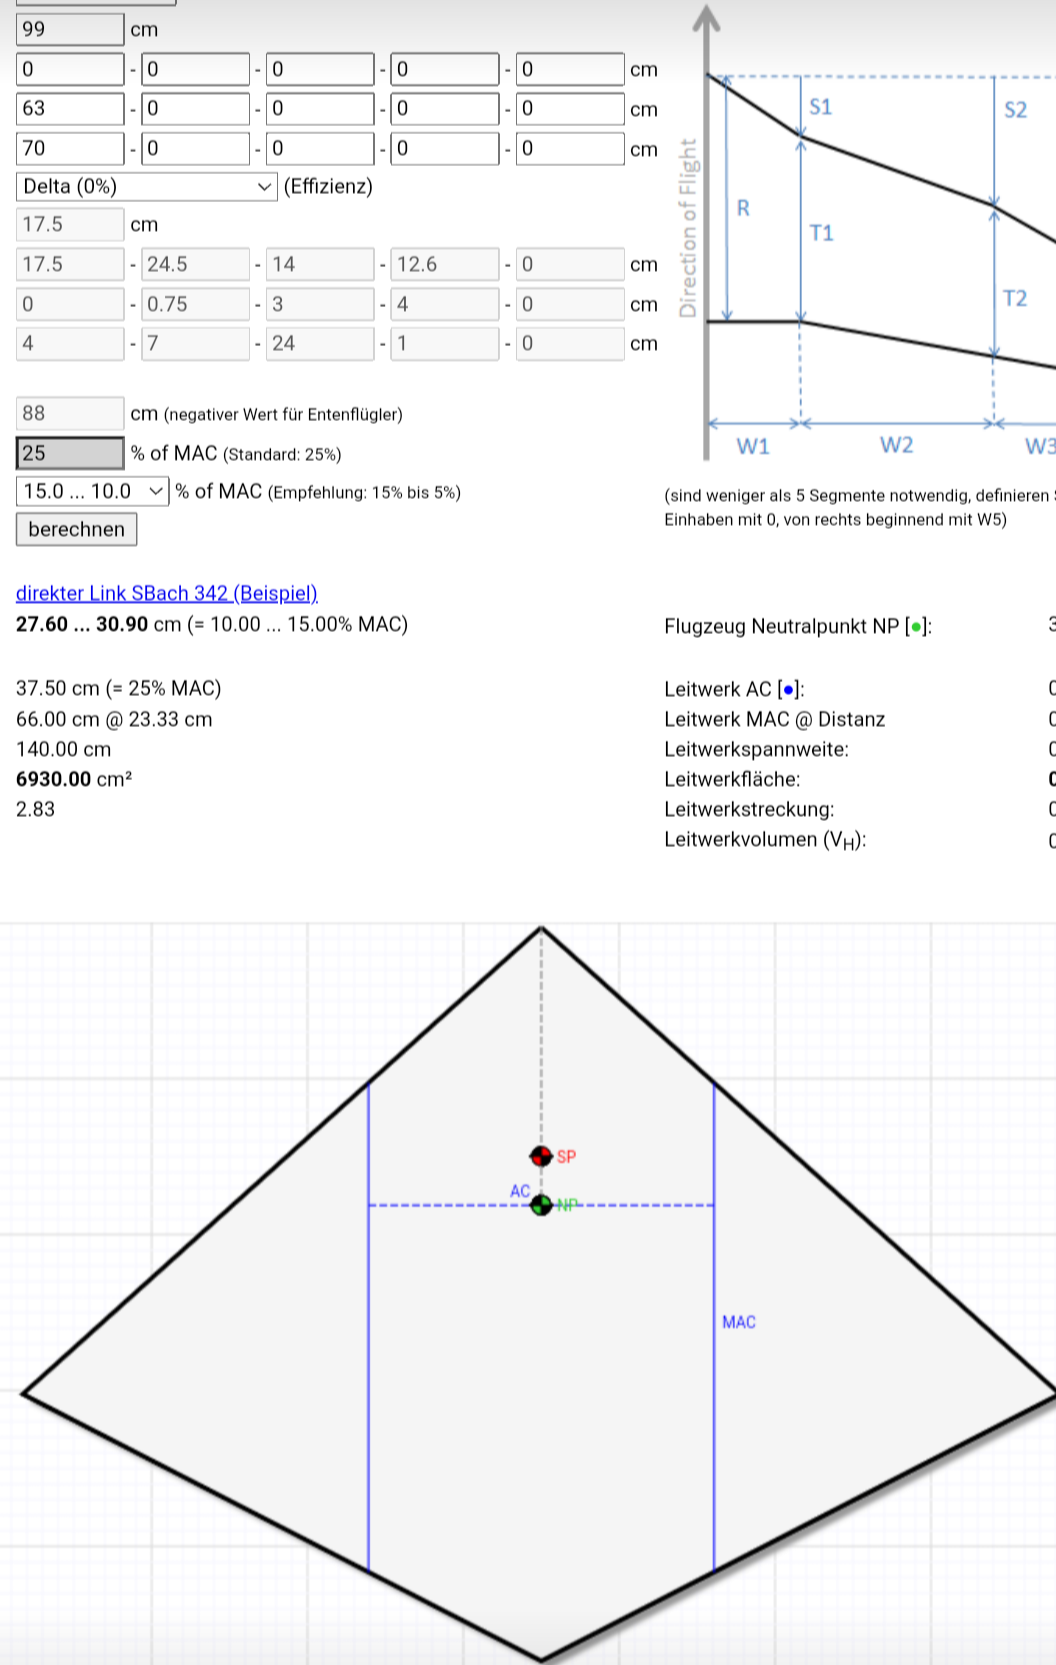Click the AC label beside the neutral point
Viewport: 1056px width, 1665px height.
[x=519, y=1191]
